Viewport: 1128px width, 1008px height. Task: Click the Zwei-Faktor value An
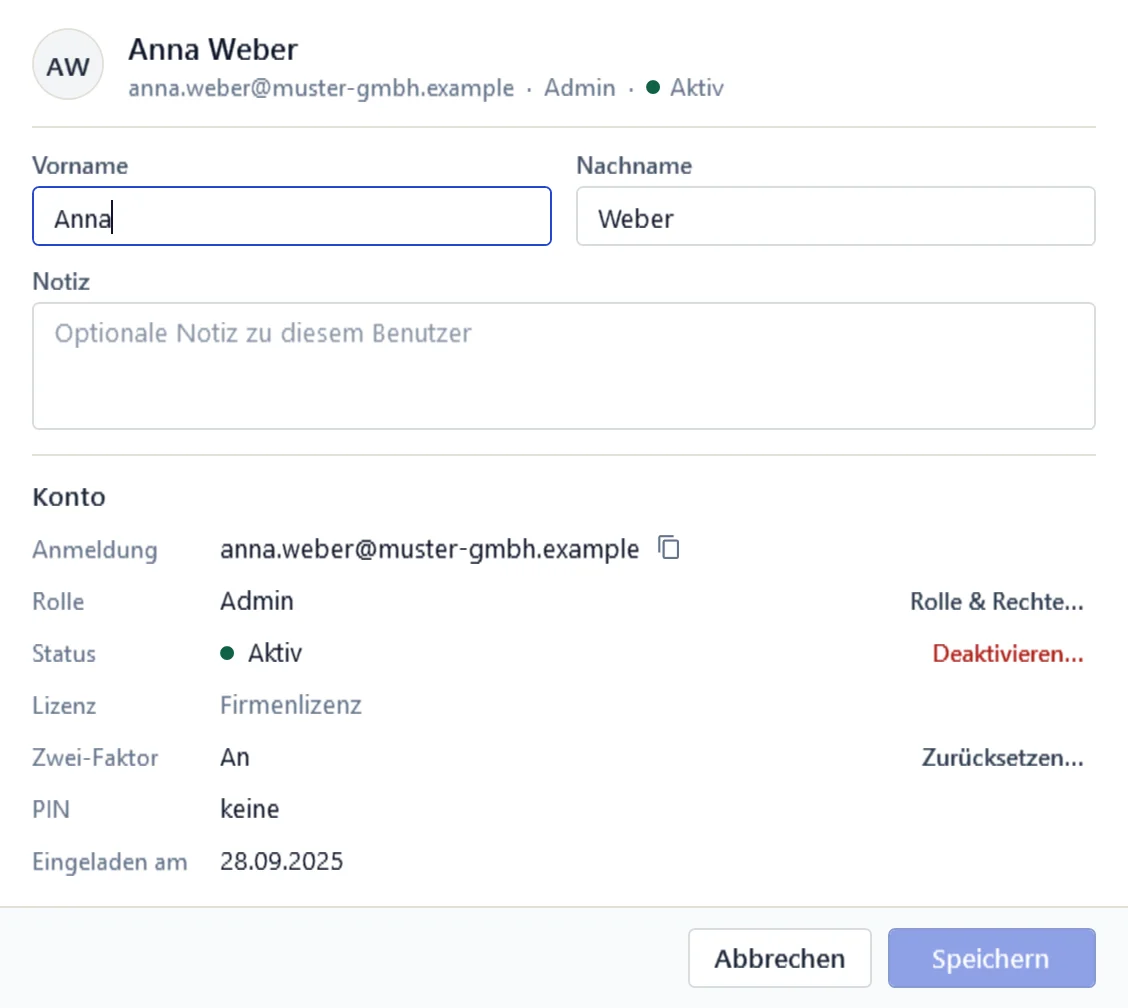pos(235,757)
